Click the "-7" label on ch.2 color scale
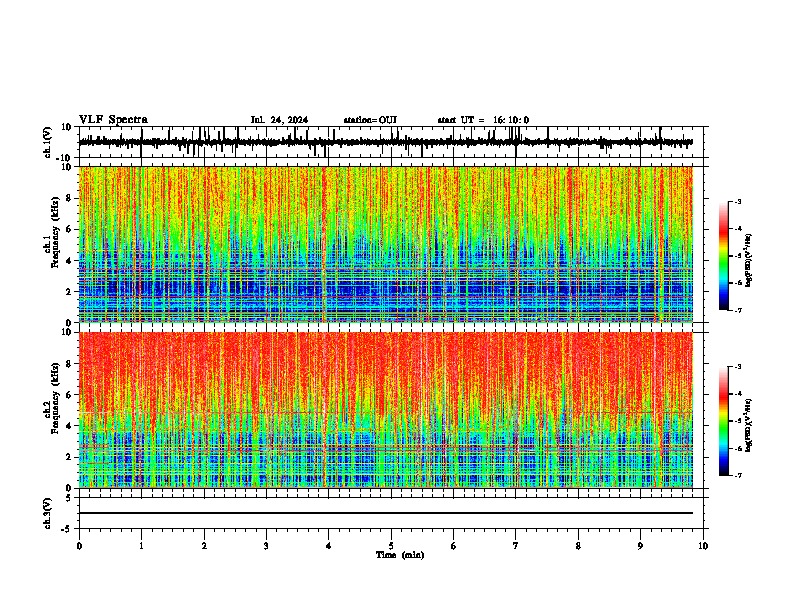792x612 pixels. click(x=737, y=476)
